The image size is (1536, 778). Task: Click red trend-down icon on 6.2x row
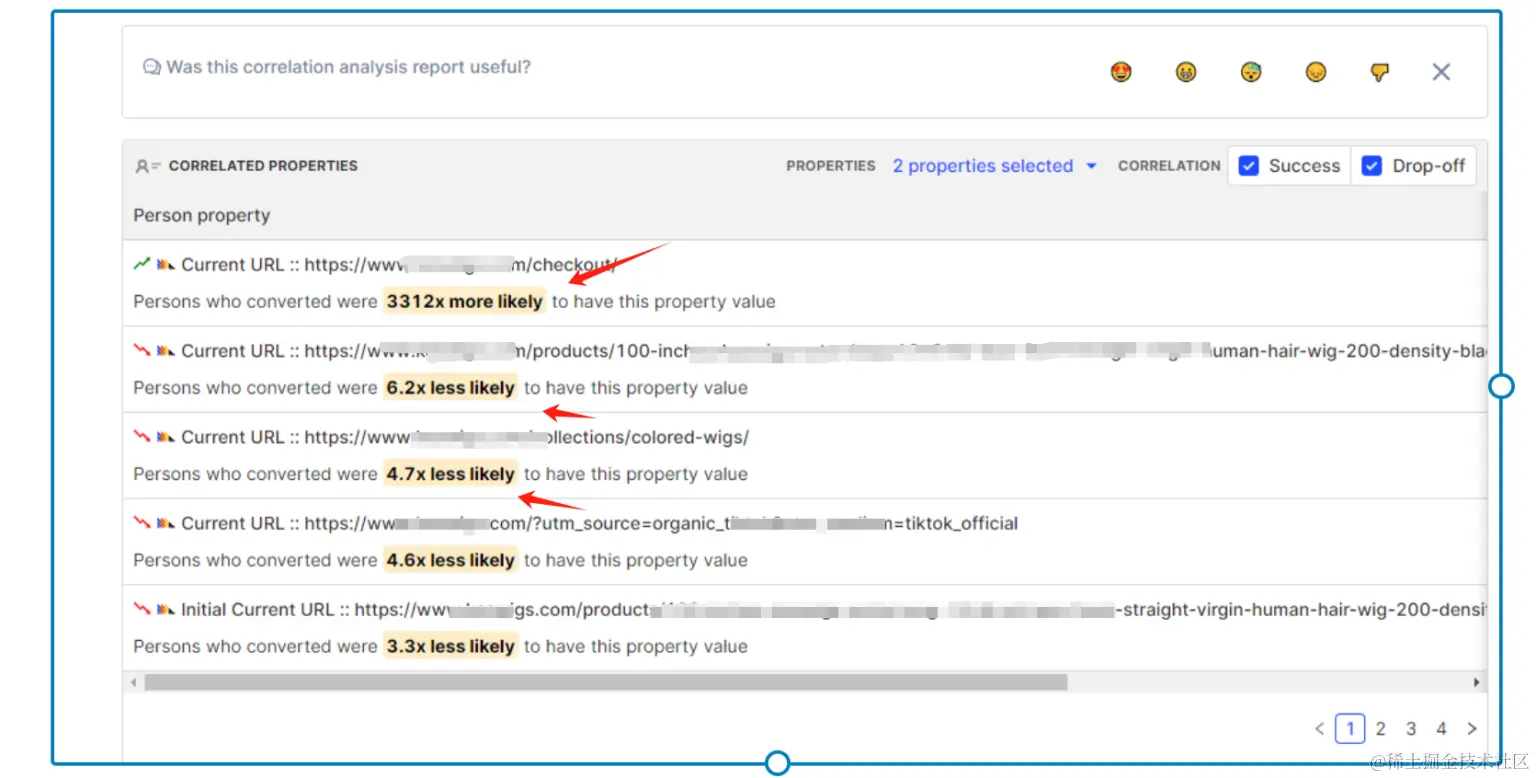142,351
